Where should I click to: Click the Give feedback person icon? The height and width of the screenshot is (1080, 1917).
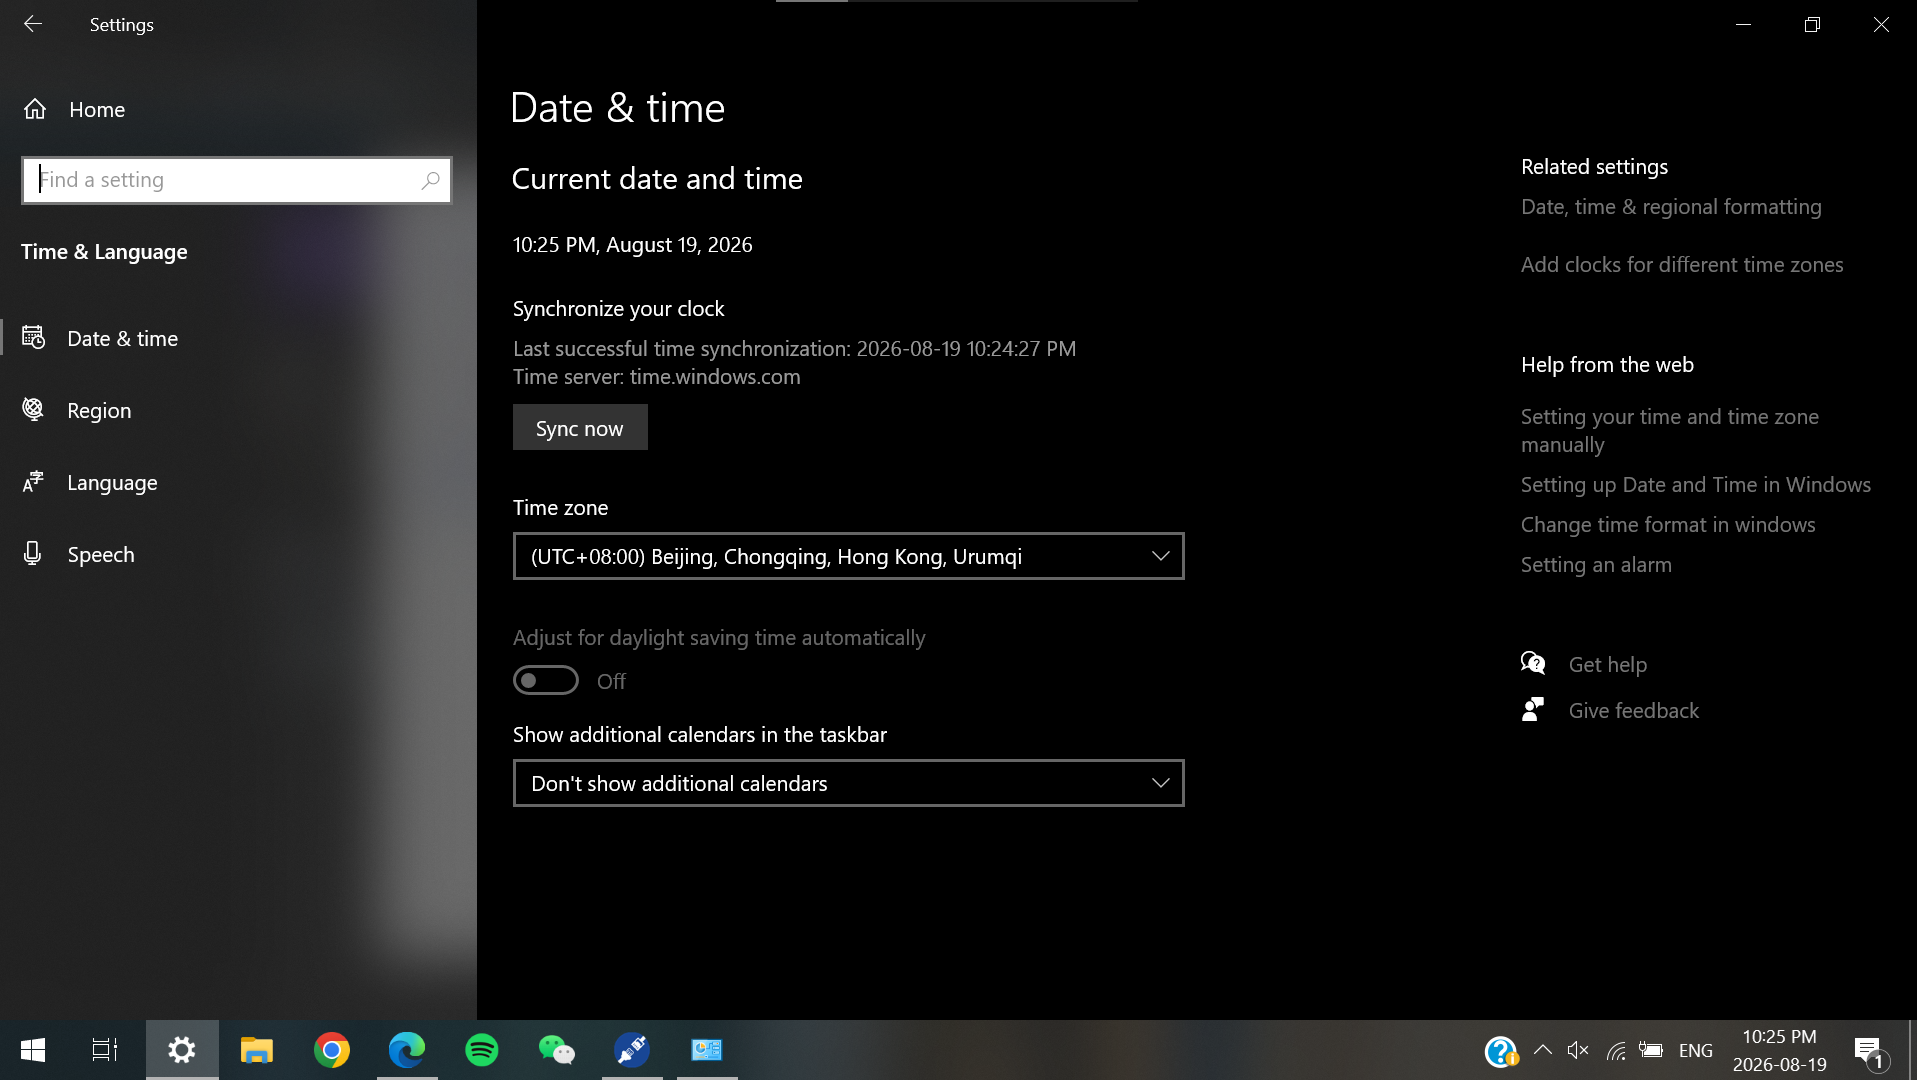coord(1533,710)
